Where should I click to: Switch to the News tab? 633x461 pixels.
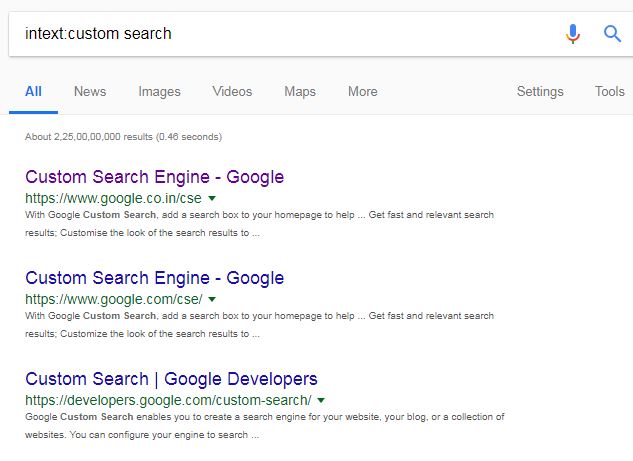(x=90, y=91)
